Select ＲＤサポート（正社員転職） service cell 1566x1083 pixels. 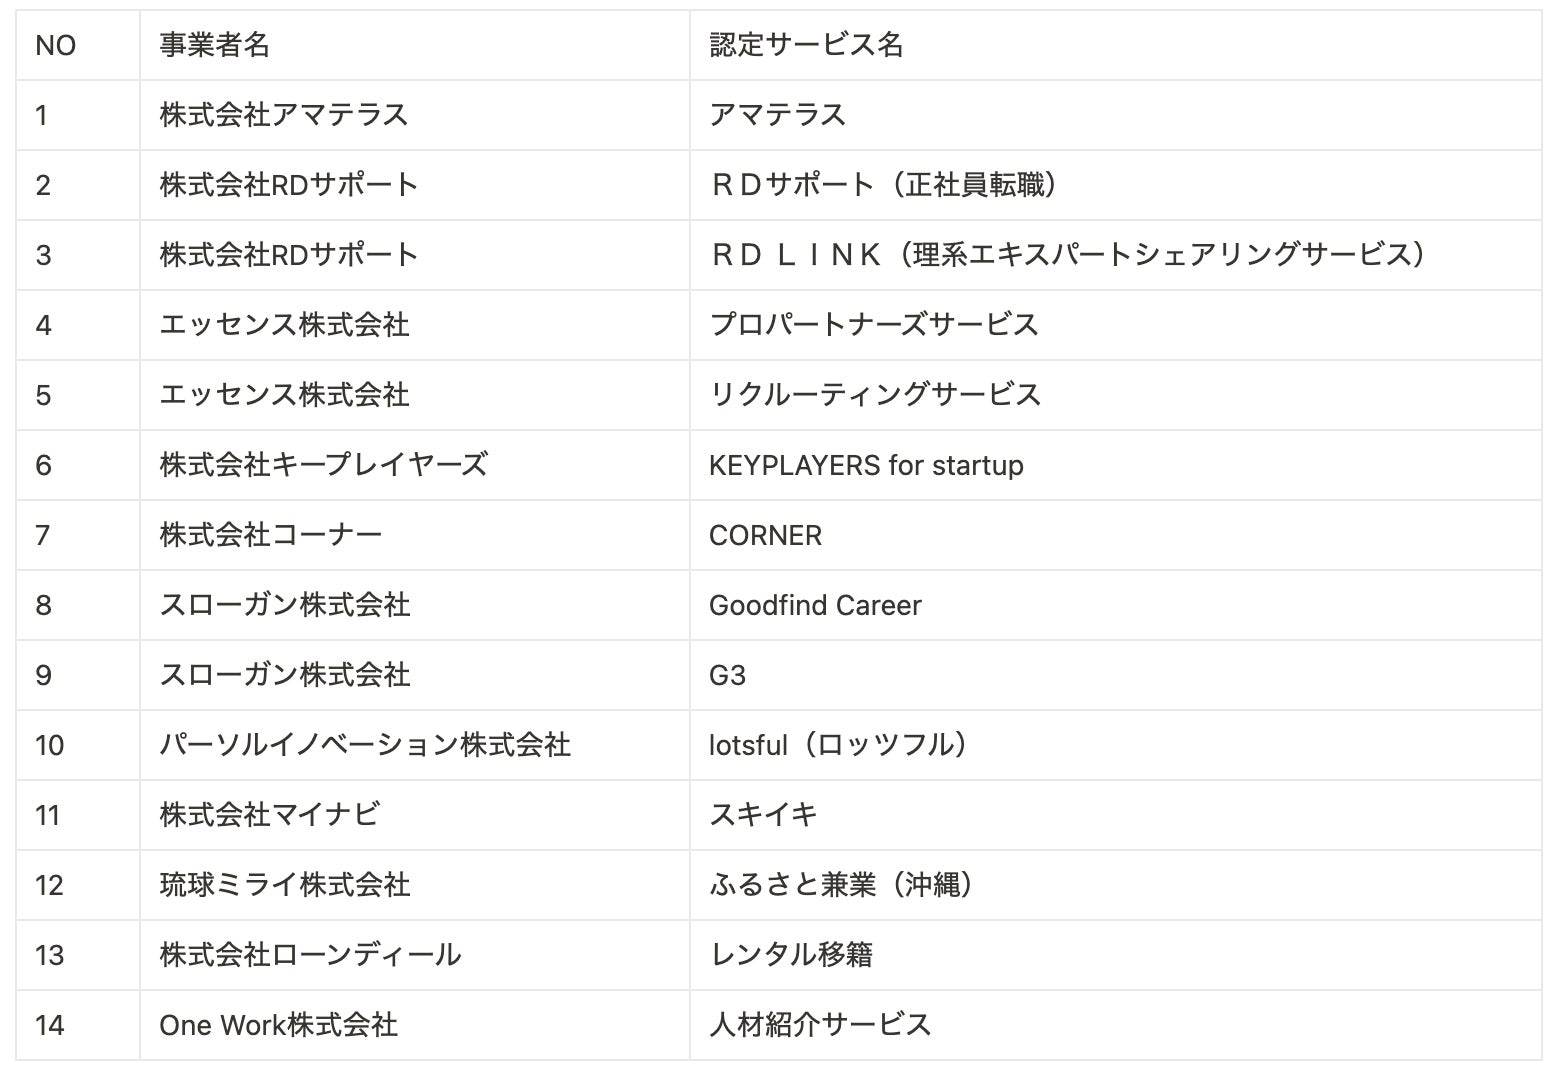point(883,186)
